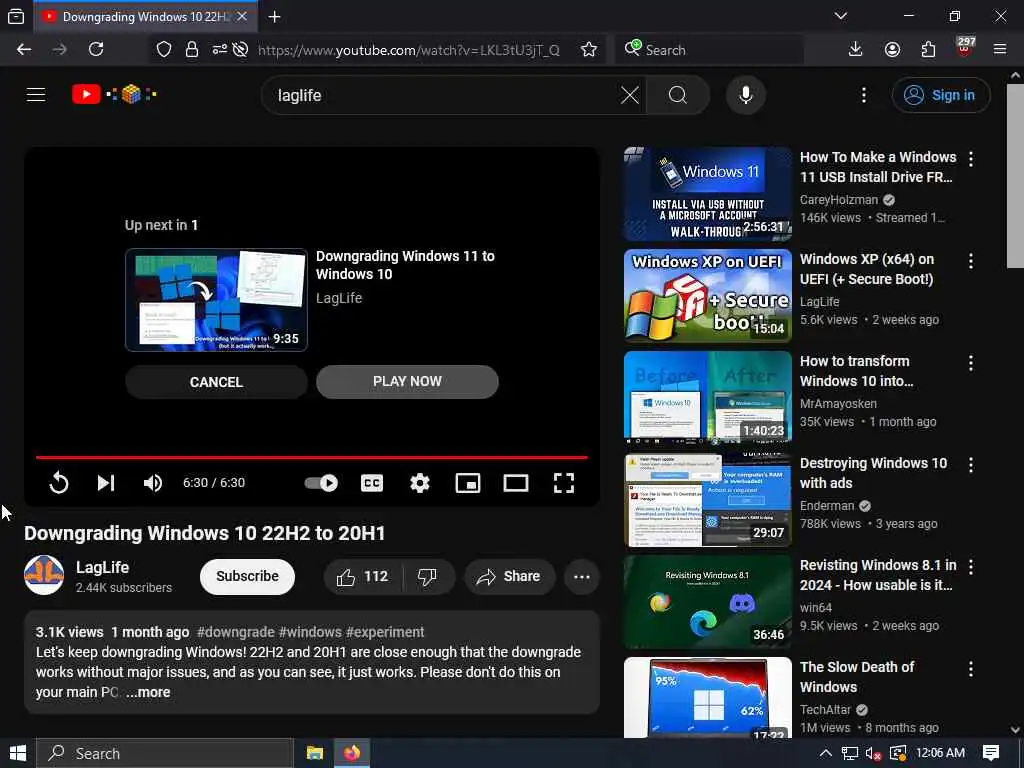1024x768 pixels.
Task: Show site security padlock info
Action: 191,50
